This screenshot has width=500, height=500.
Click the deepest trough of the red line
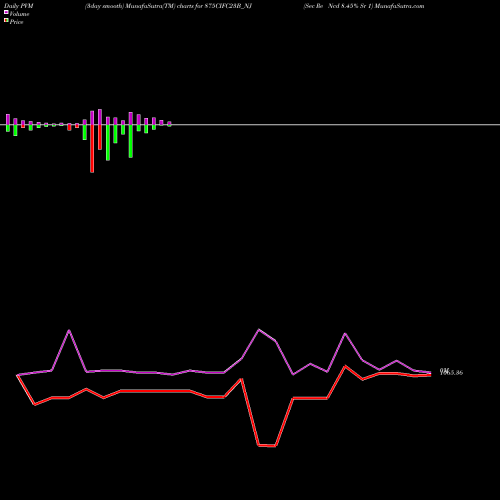[x=267, y=446]
